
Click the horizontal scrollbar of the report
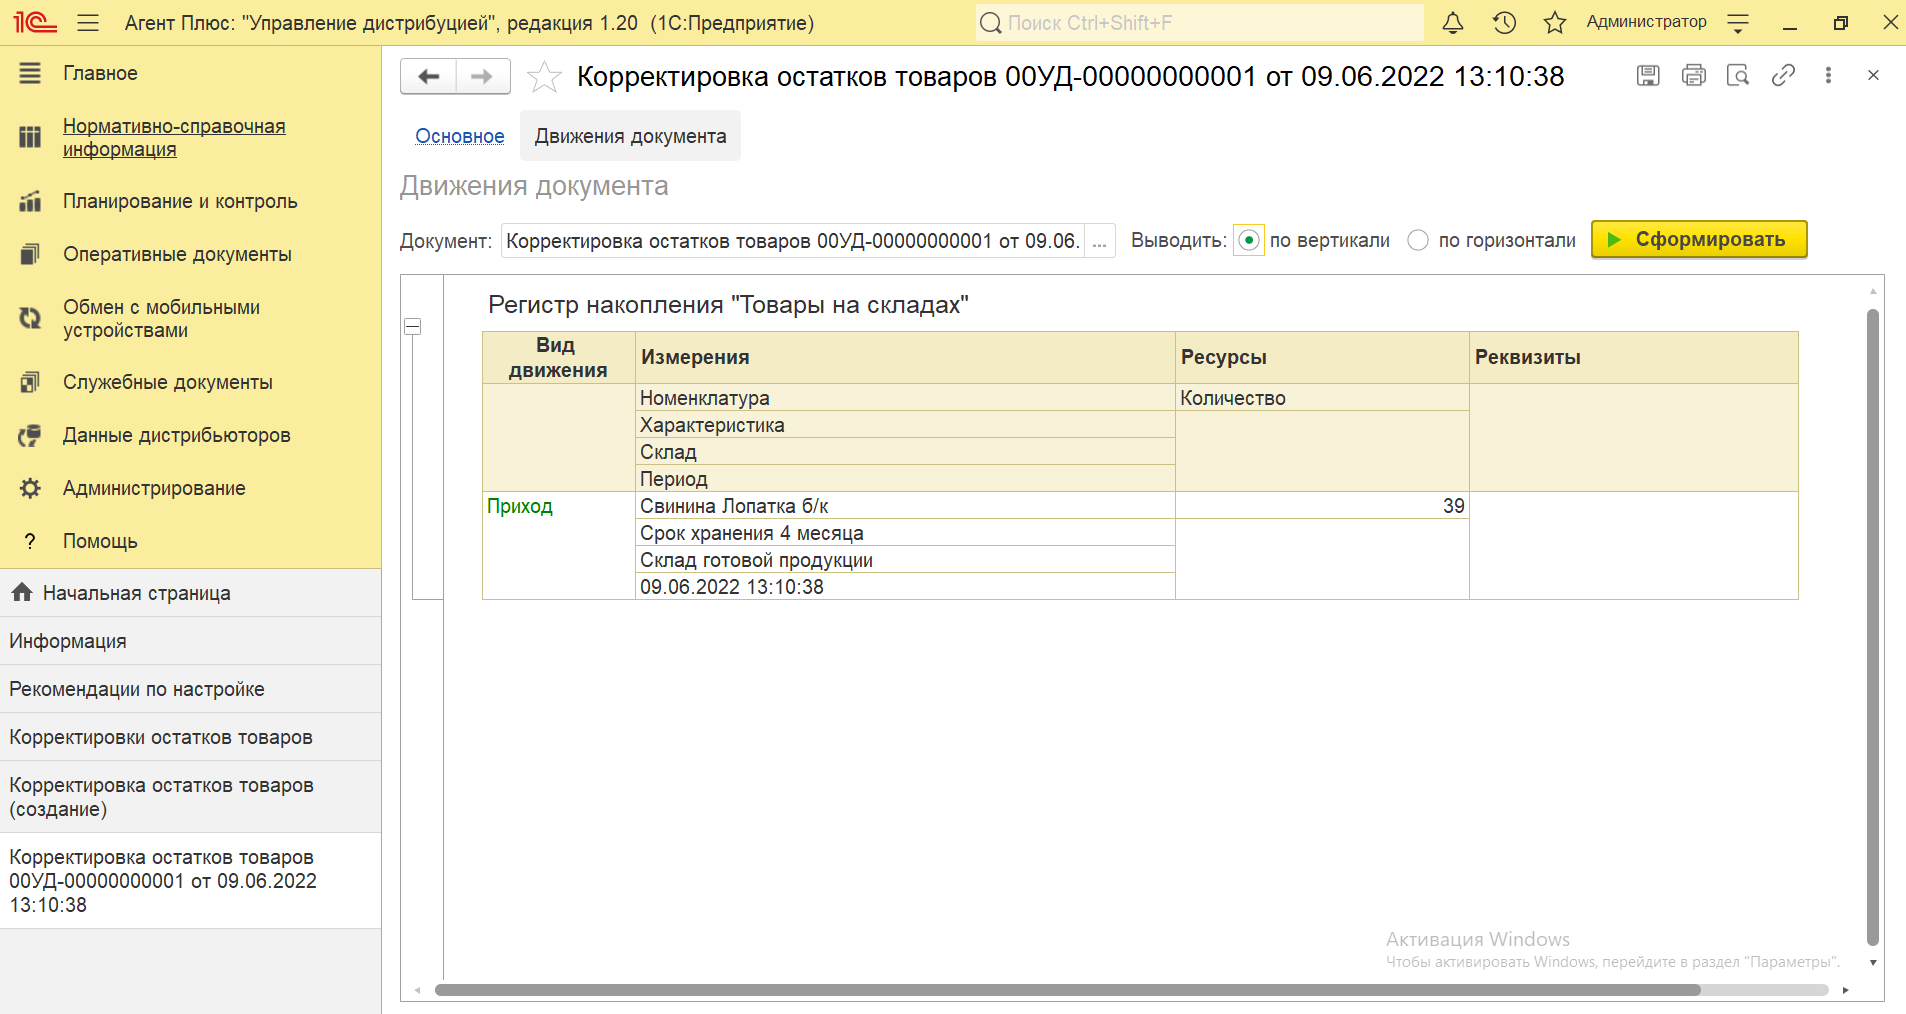[x=1067, y=990]
